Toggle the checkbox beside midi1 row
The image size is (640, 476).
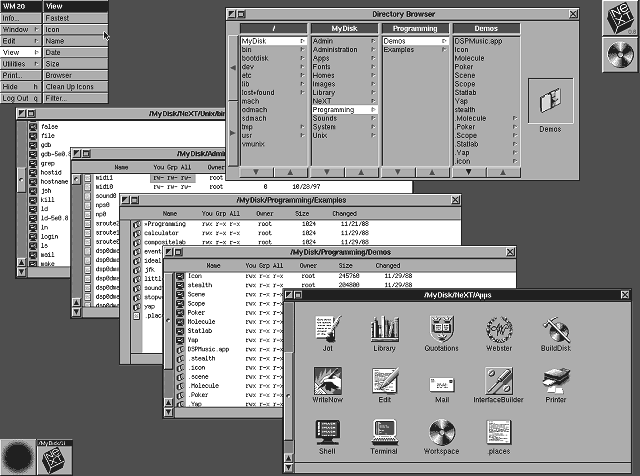(87, 178)
